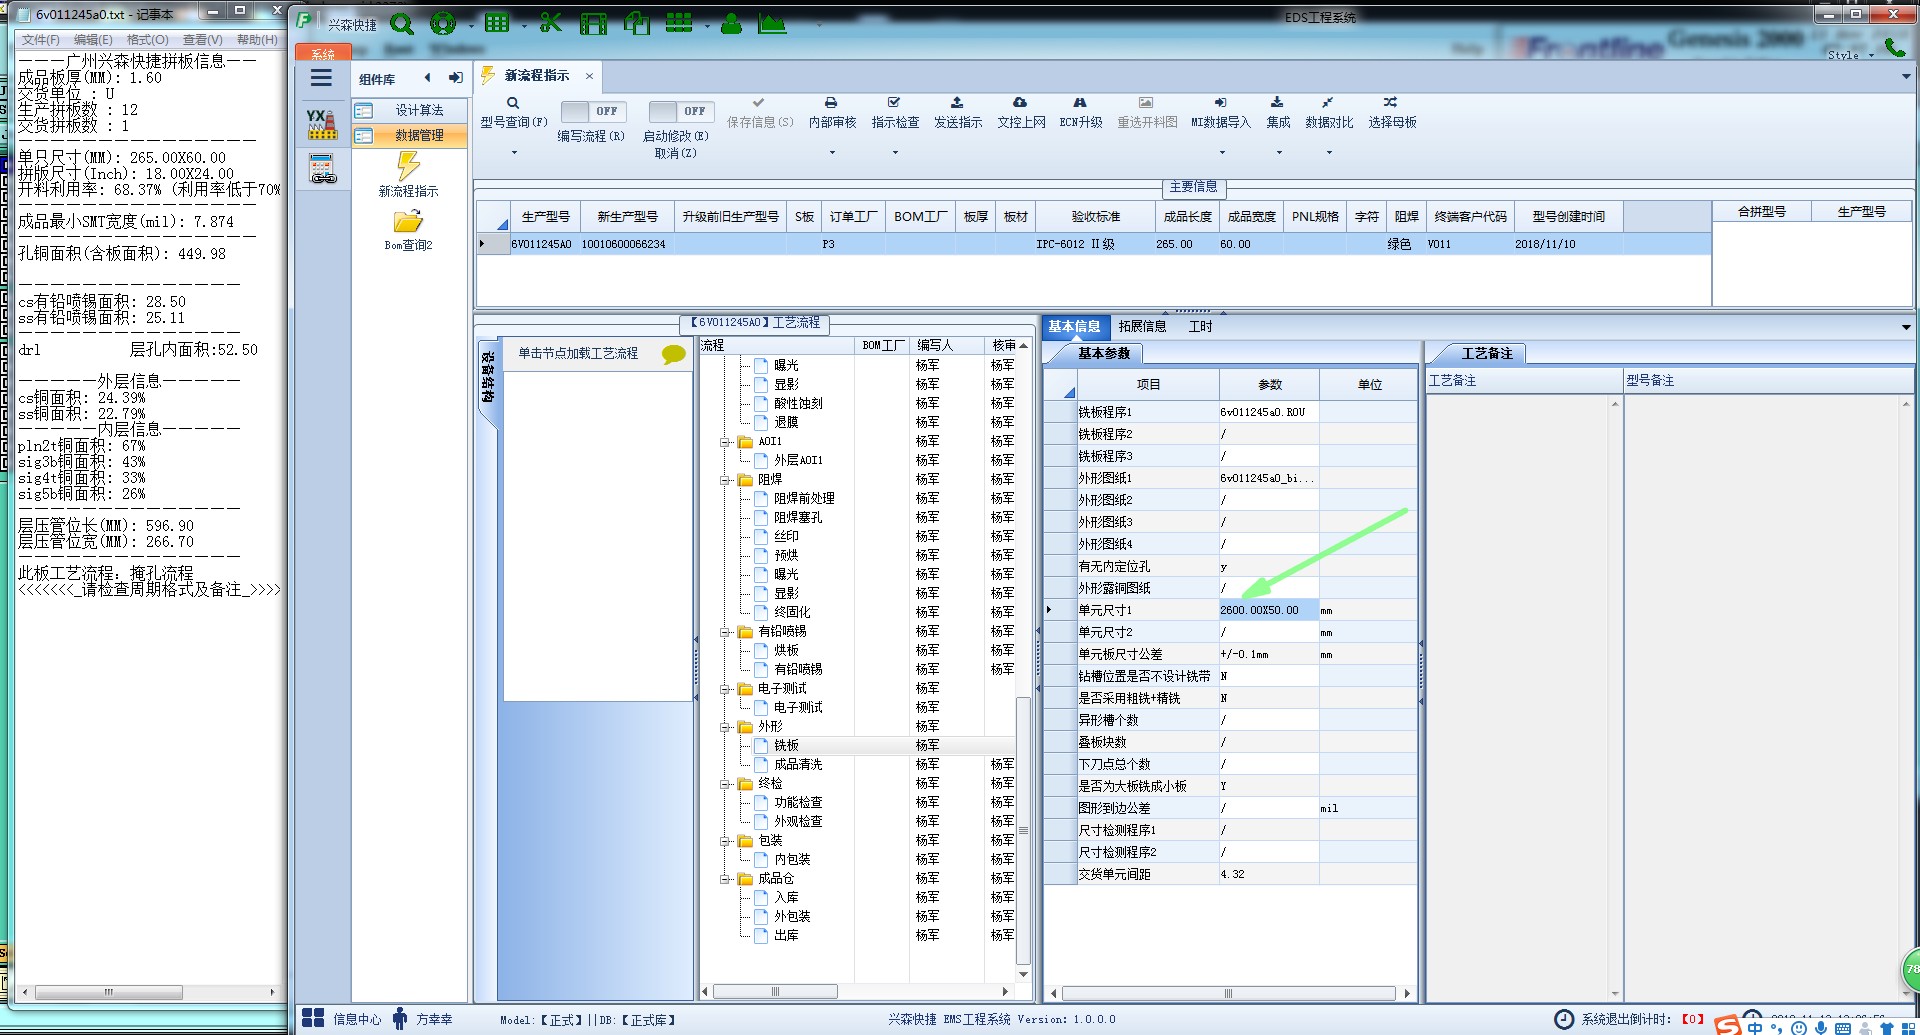Open 新流程指示 lightning icon in component library

click(408, 166)
